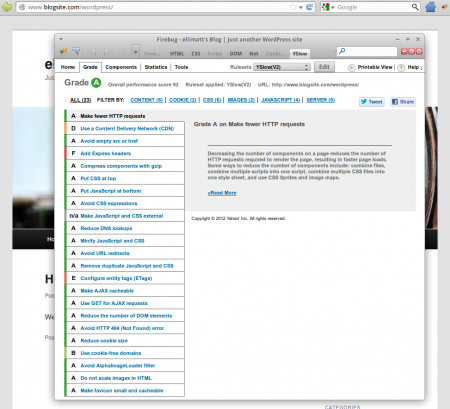Open the Firebug window menu triangle
This screenshot has width=450, height=409.
pyautogui.click(x=61, y=39)
